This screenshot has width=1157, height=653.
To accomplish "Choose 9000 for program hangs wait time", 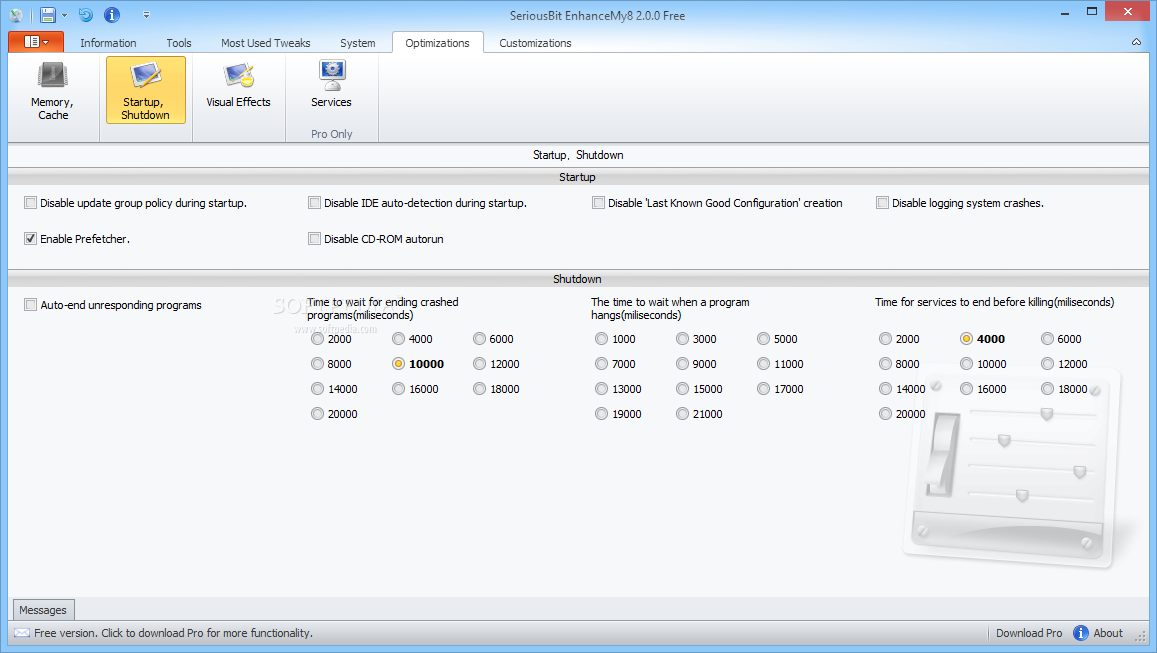I will click(x=683, y=364).
